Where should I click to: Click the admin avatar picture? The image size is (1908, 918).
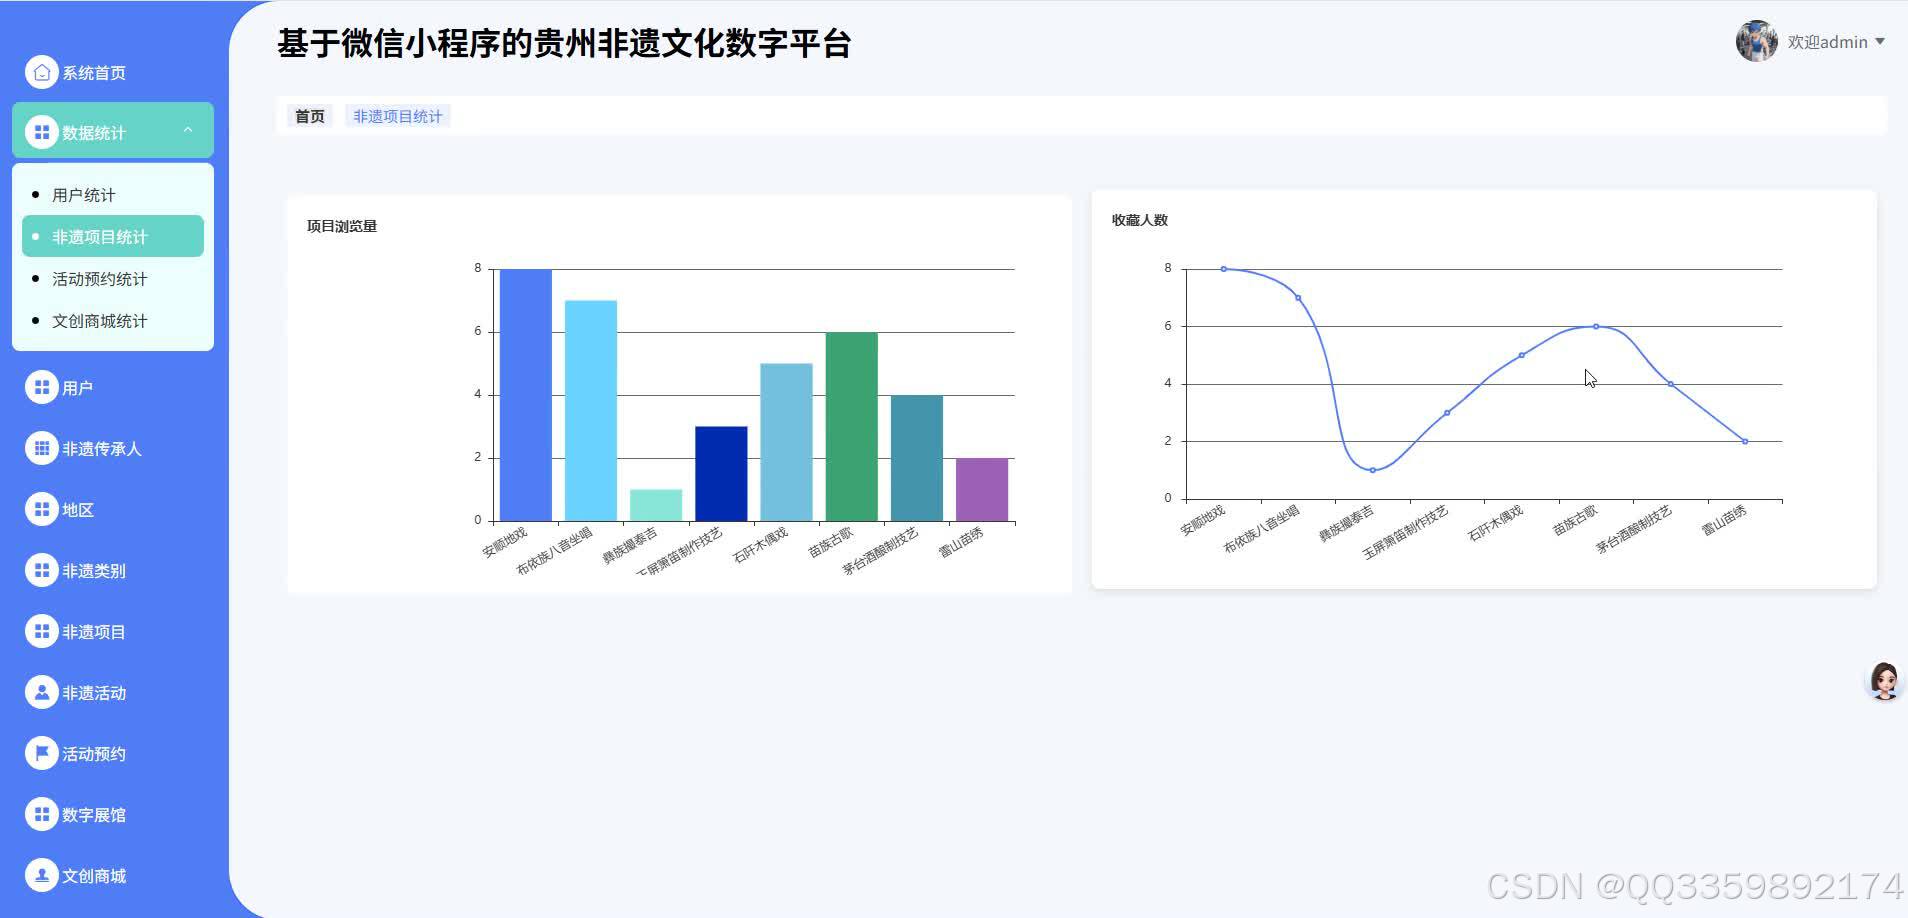point(1756,41)
